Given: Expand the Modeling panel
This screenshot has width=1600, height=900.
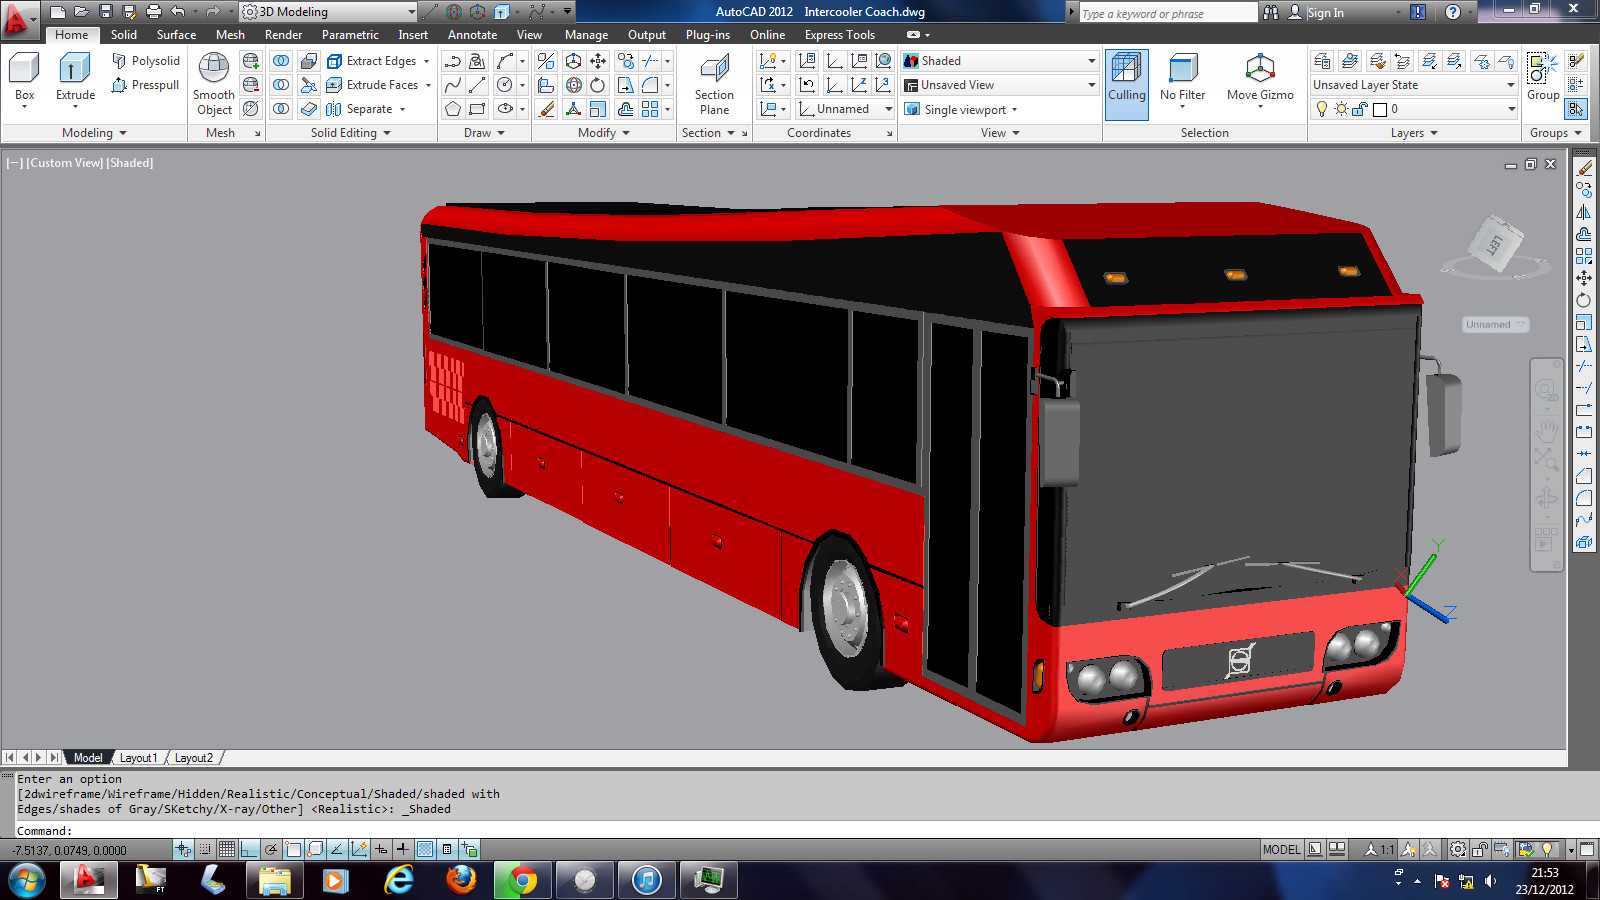Looking at the screenshot, I should pyautogui.click(x=94, y=133).
